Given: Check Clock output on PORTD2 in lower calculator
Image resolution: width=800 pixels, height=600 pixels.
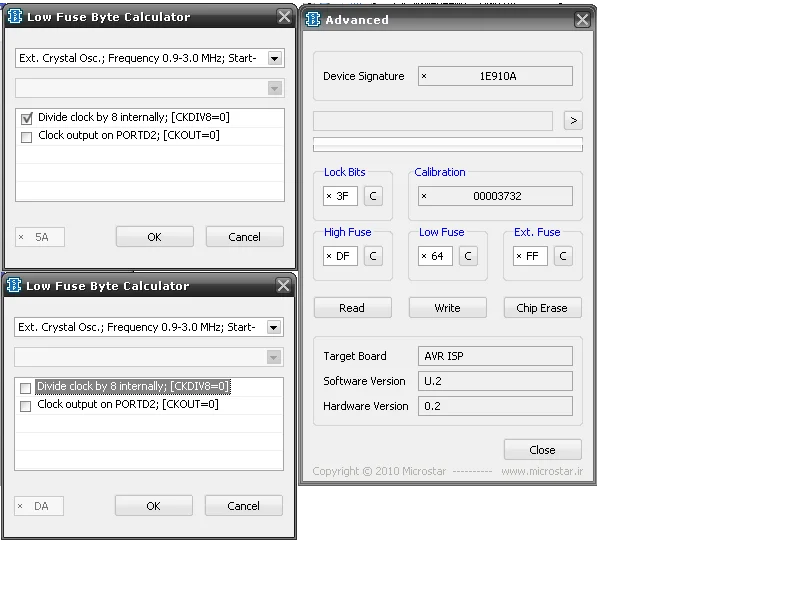Looking at the screenshot, I should [26, 406].
